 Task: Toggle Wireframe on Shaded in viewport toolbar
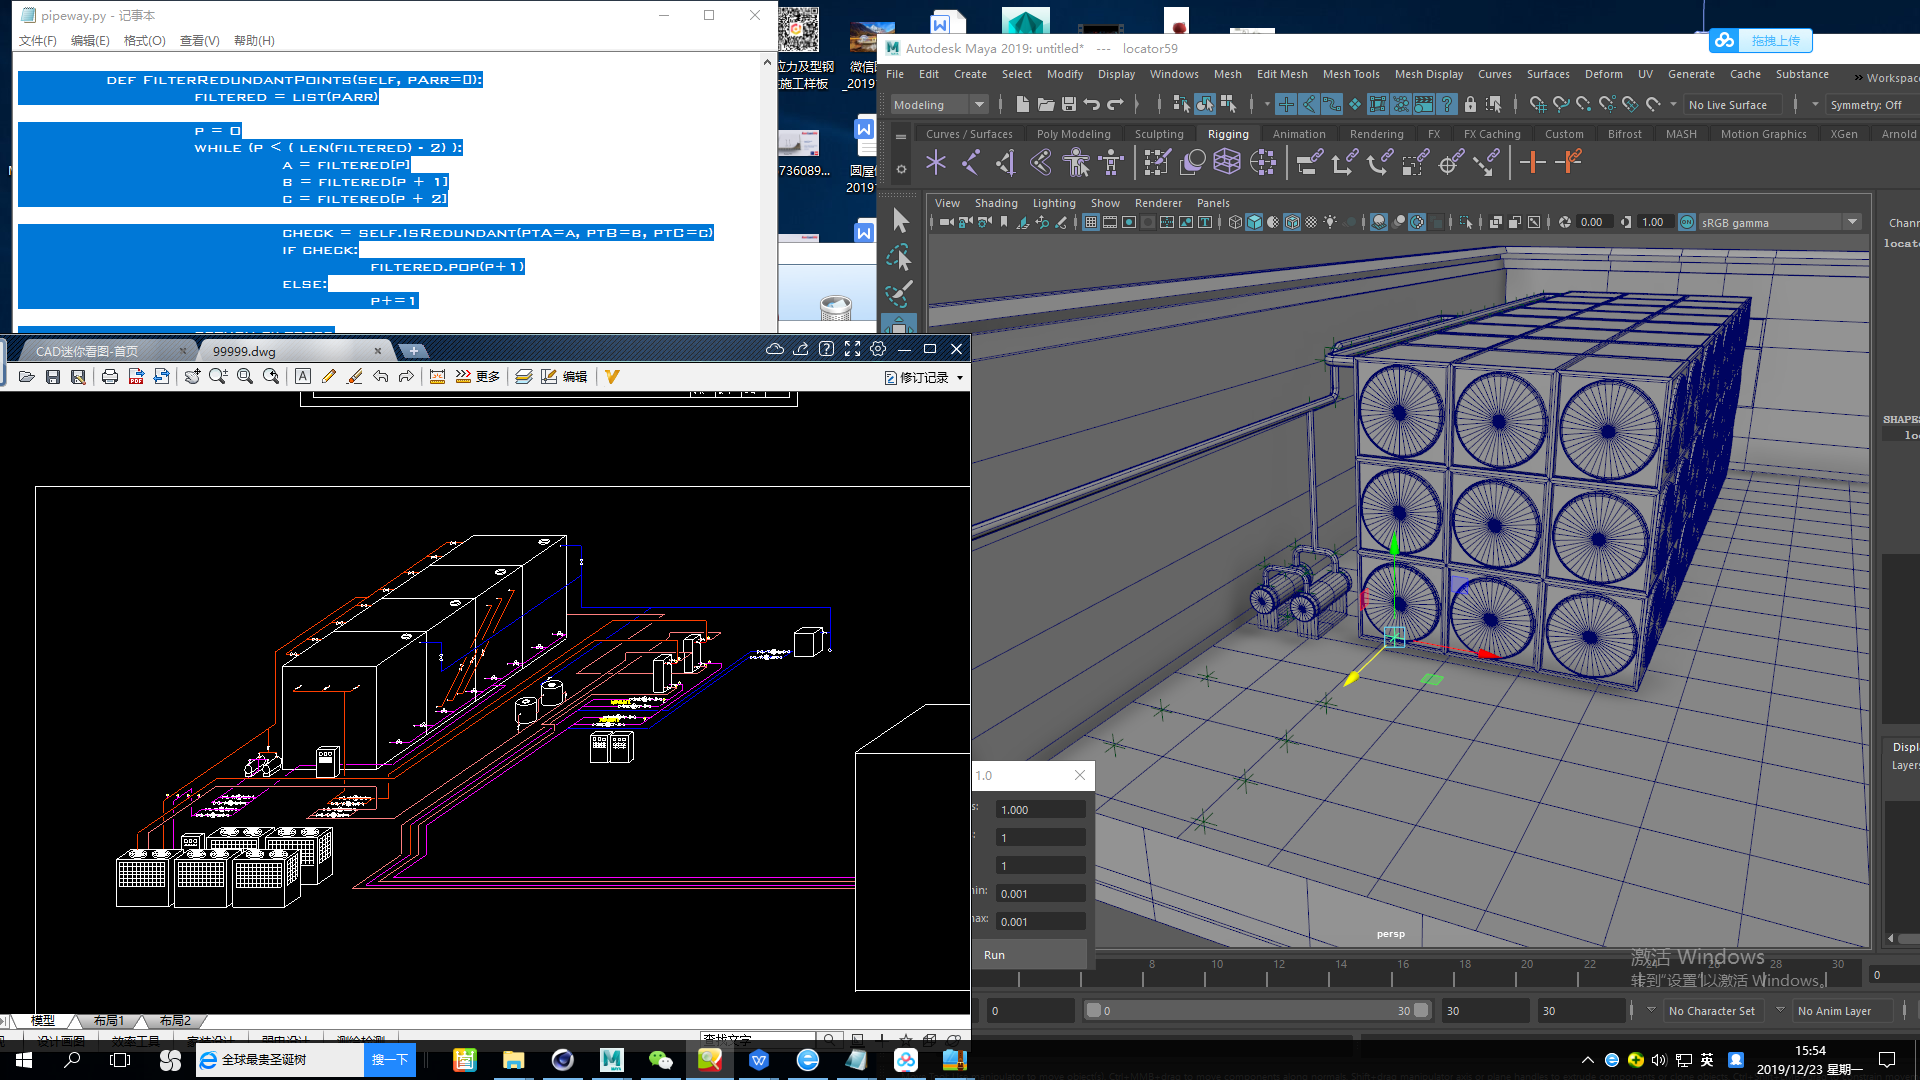tap(1292, 222)
